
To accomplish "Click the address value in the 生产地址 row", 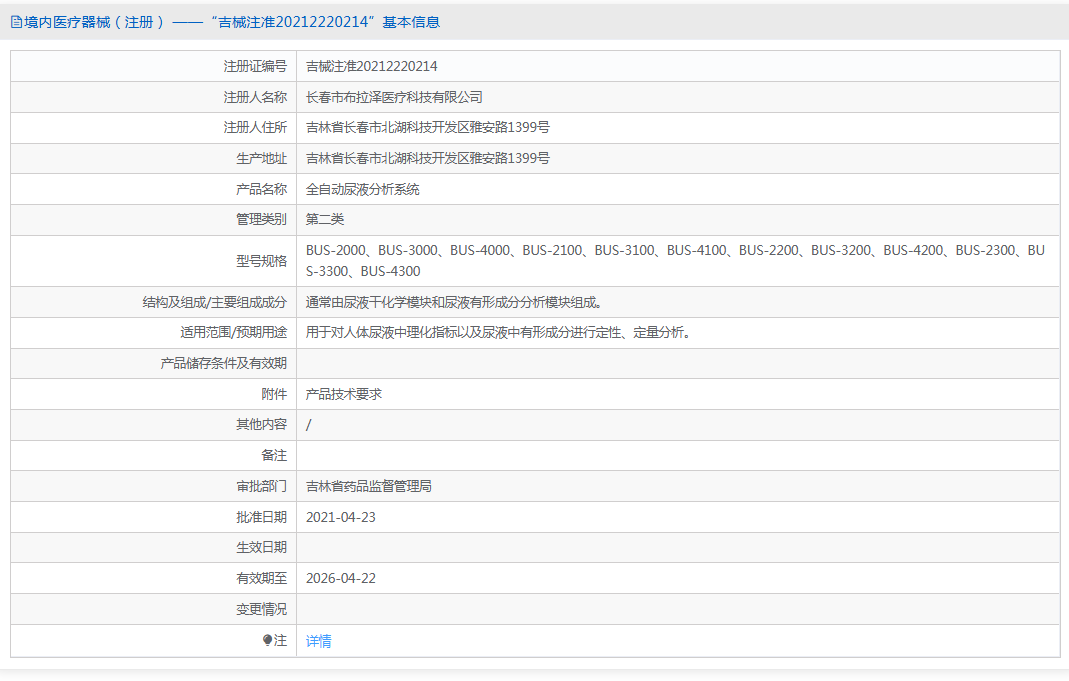I will click(427, 159).
